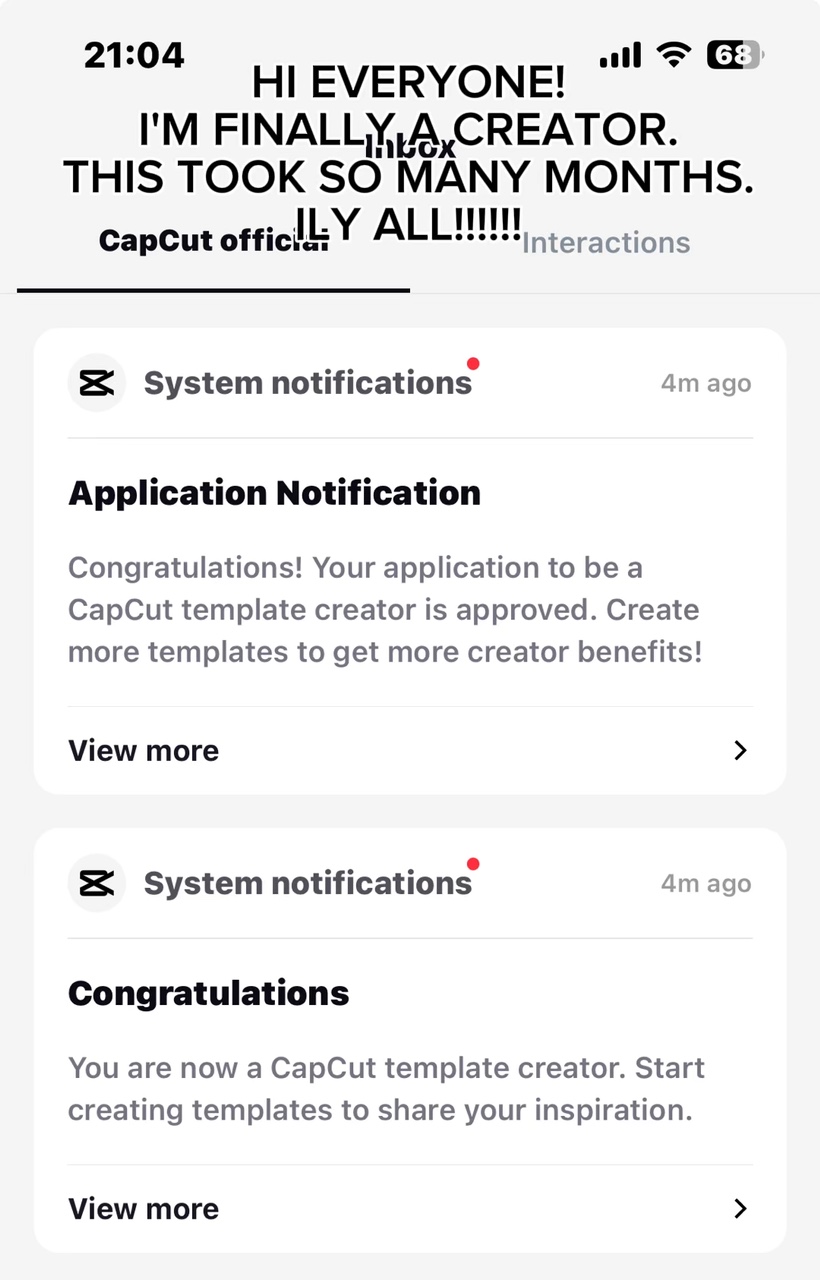Viewport: 820px width, 1280px height.
Task: Tap the application approved message text
Action: click(385, 610)
